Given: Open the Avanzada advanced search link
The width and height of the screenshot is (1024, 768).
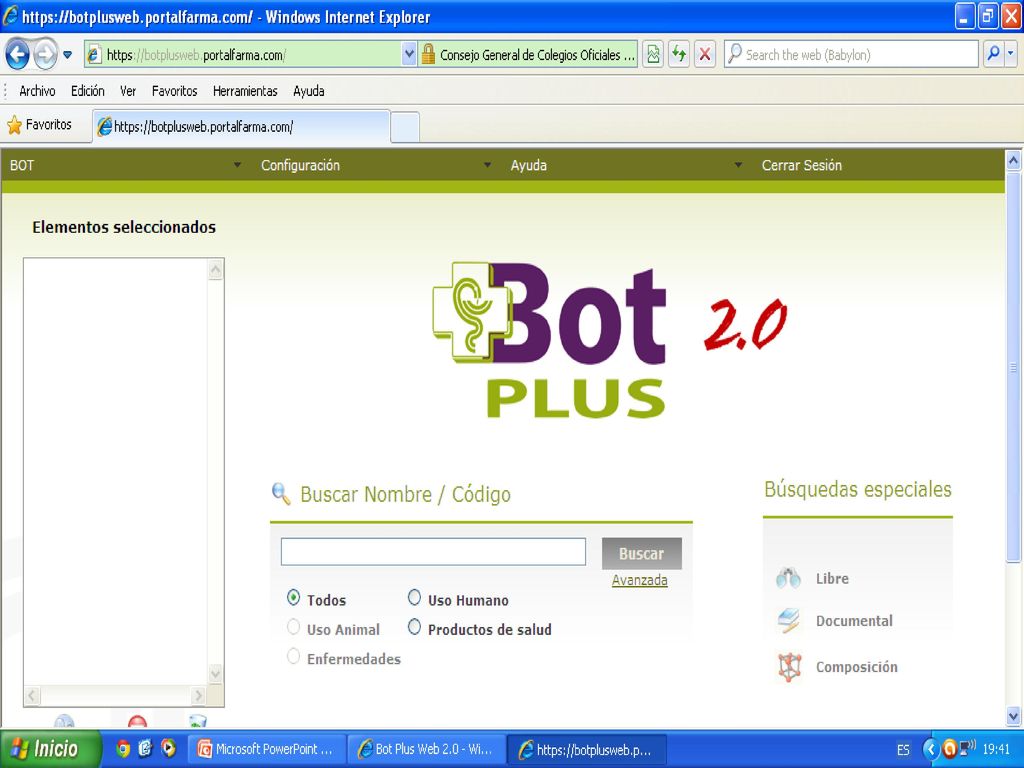Looking at the screenshot, I should 639,580.
